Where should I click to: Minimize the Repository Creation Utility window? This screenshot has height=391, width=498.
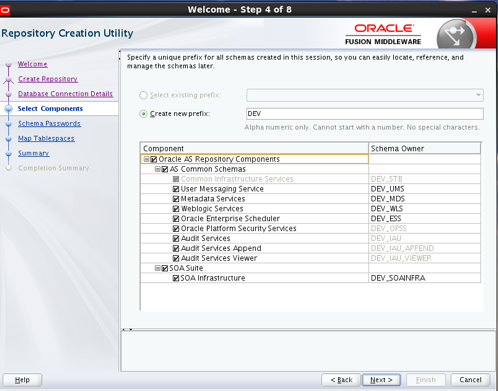[474, 11]
